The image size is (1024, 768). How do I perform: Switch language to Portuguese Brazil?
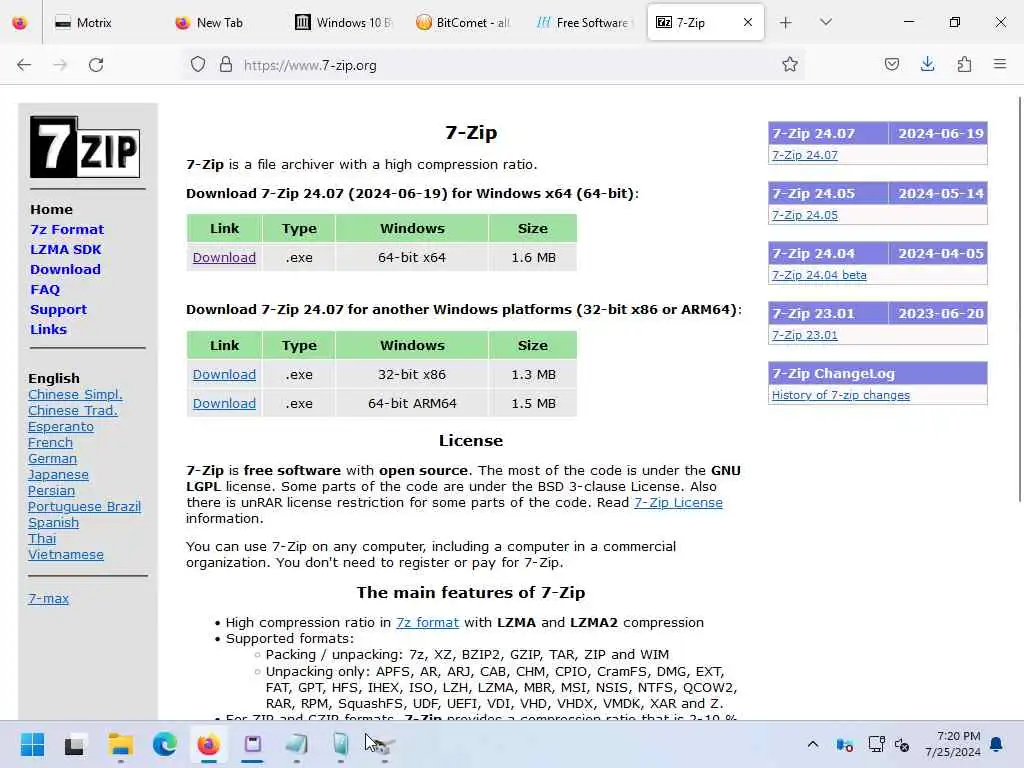(84, 507)
